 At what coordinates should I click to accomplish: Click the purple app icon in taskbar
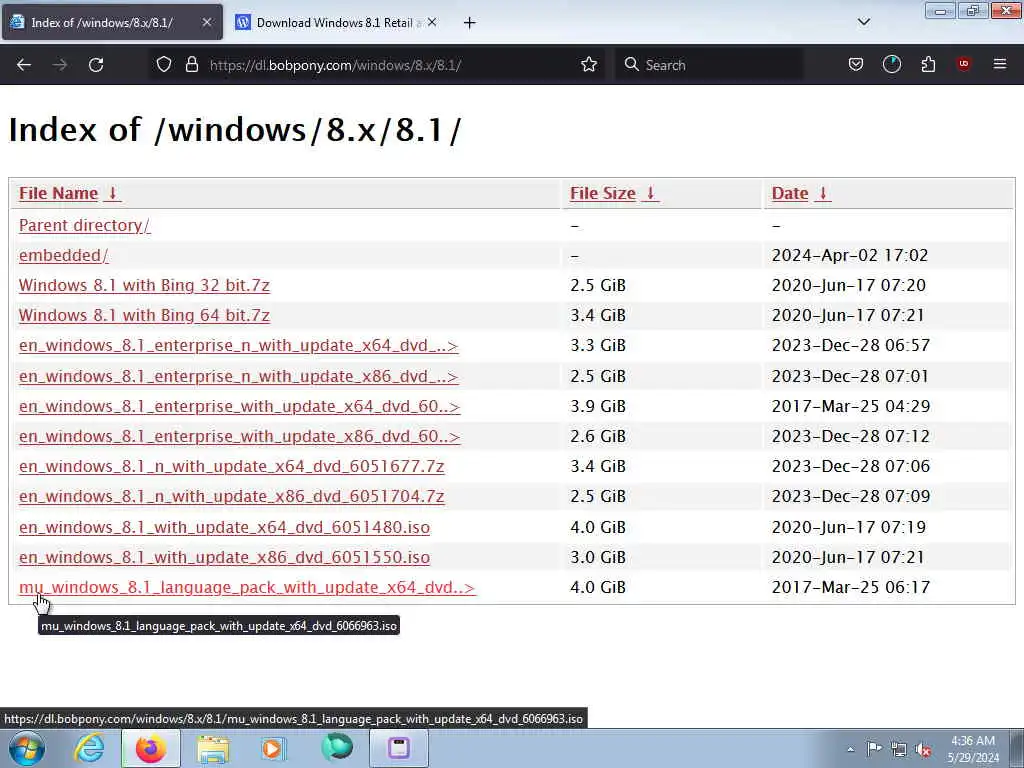tap(398, 748)
